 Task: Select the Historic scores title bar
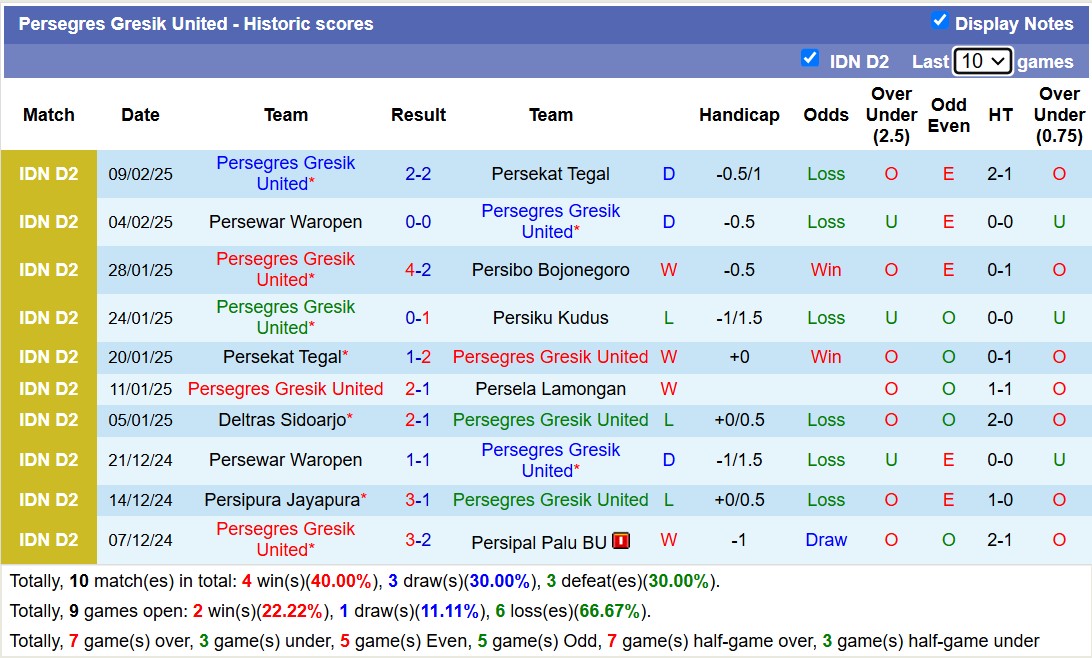pyautogui.click(x=193, y=23)
